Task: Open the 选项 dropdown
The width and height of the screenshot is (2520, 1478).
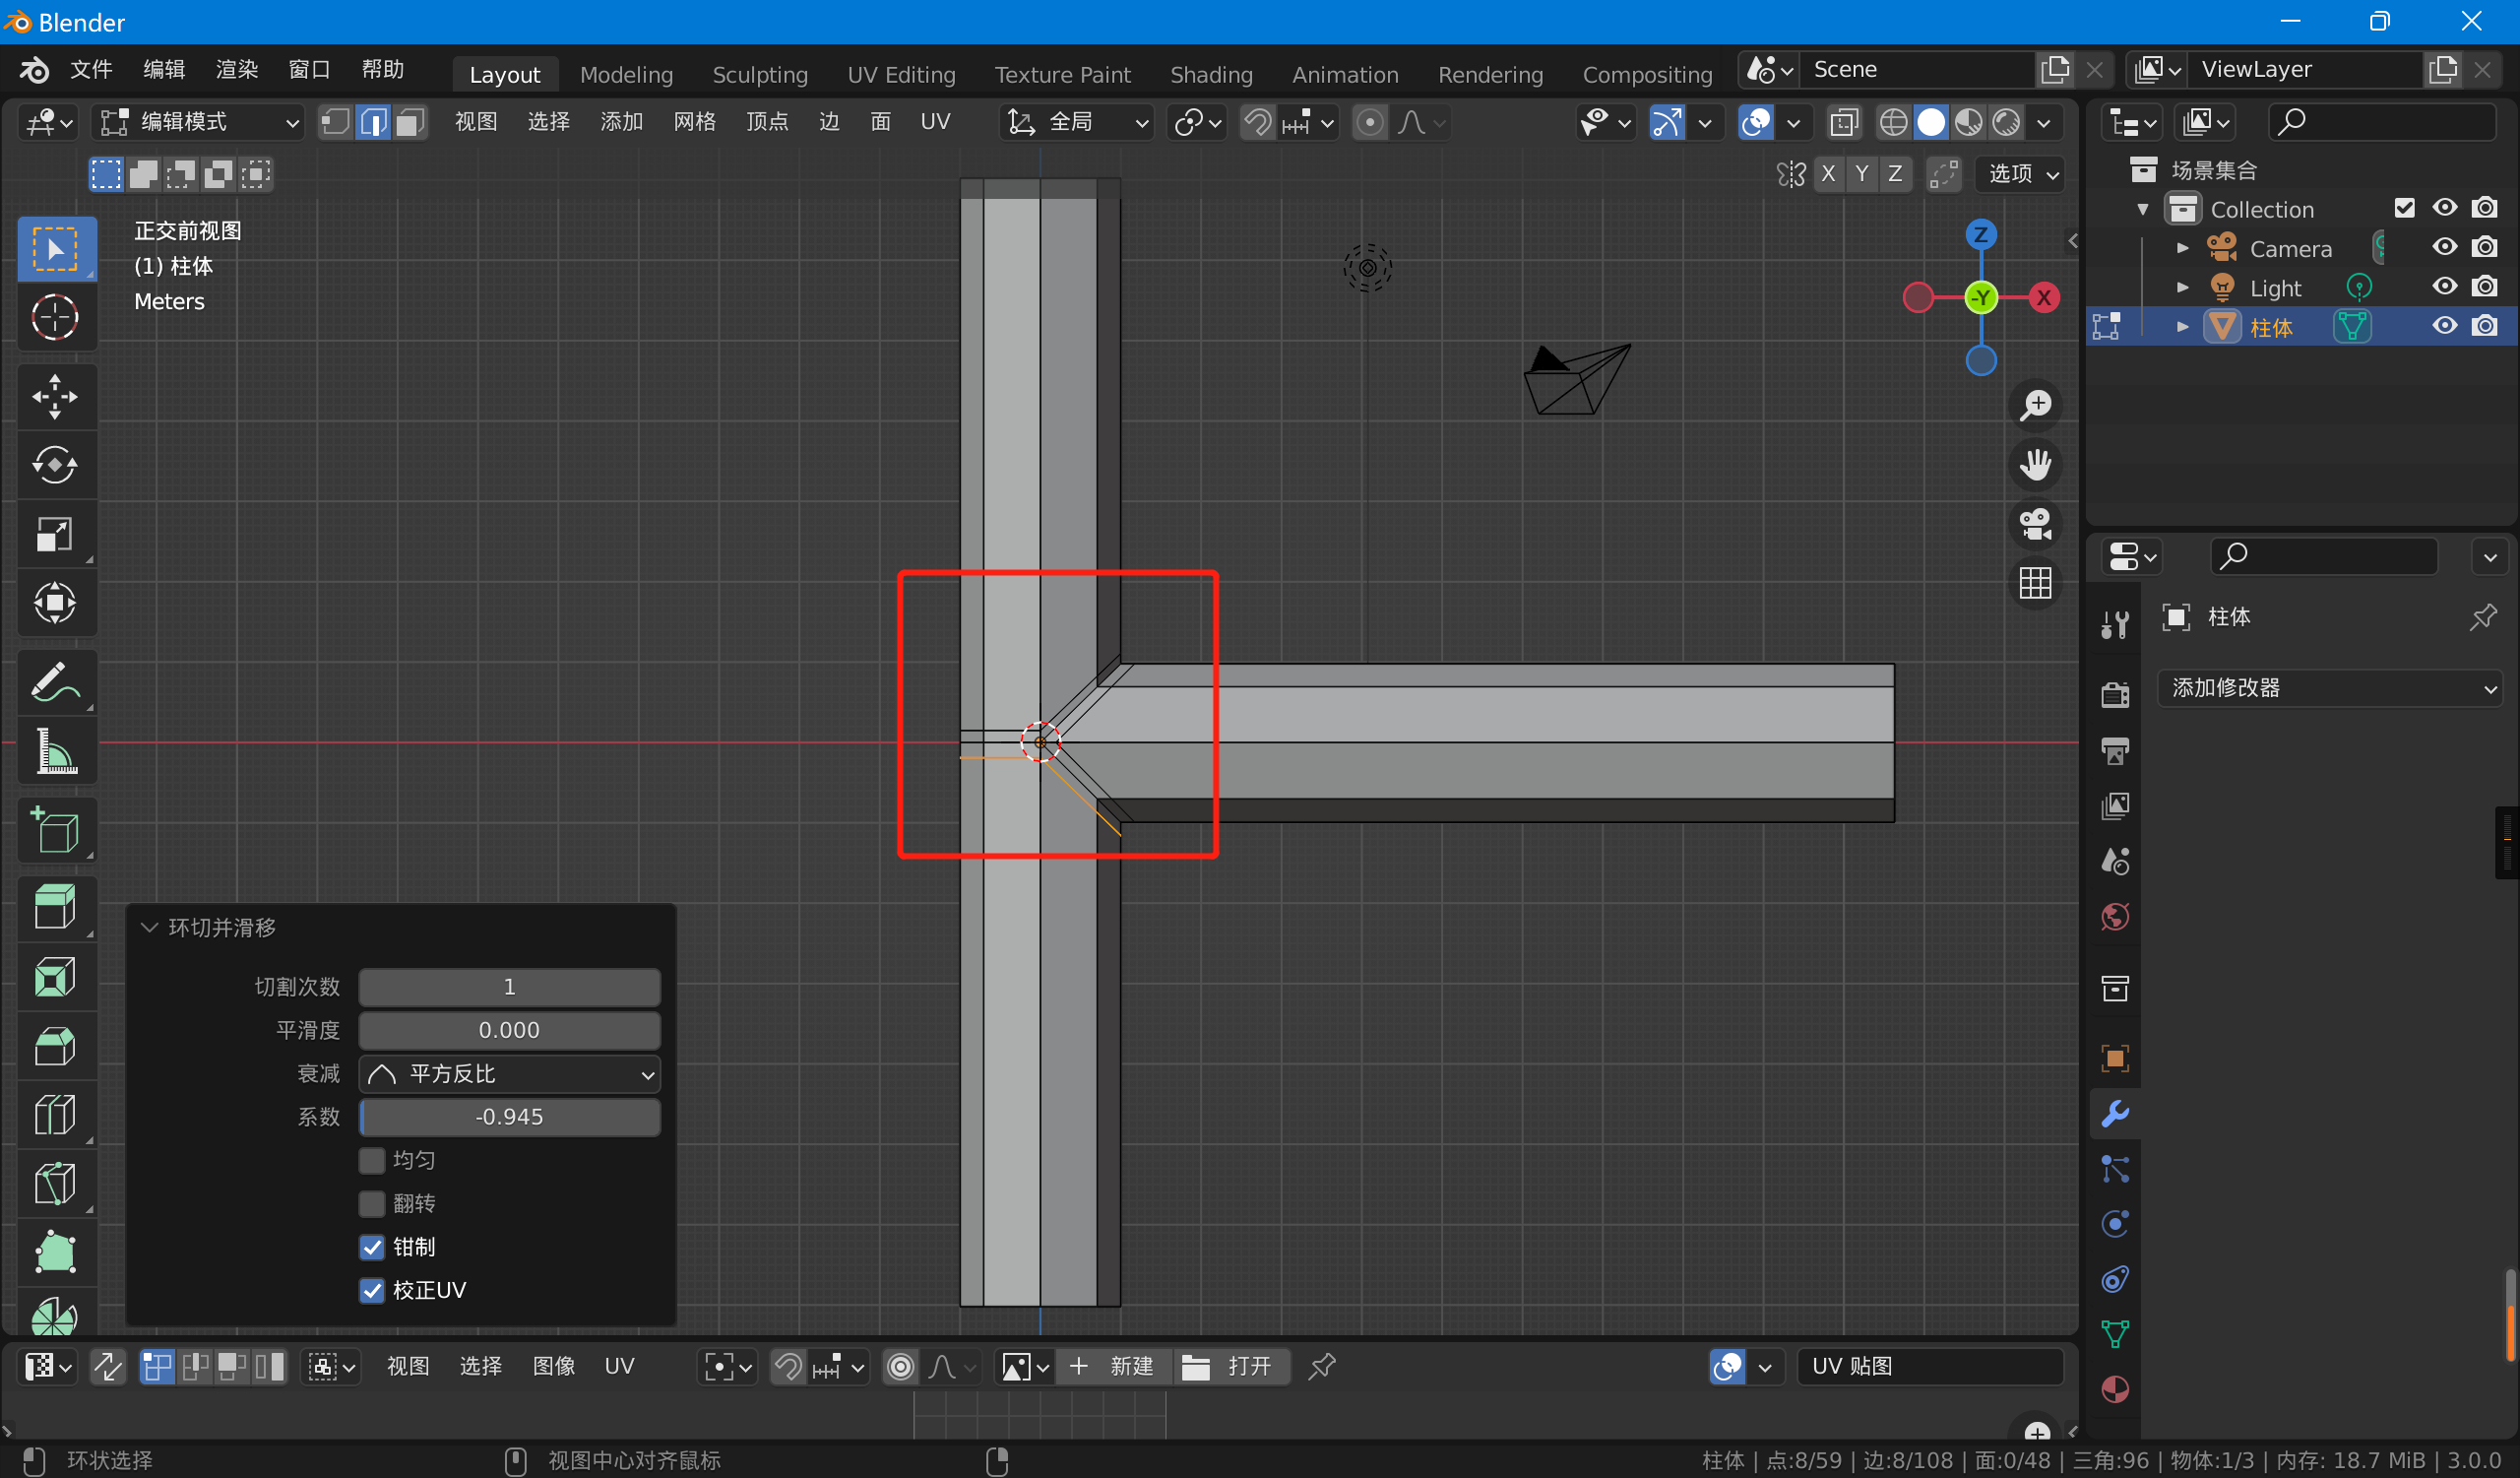Action: click(2021, 174)
